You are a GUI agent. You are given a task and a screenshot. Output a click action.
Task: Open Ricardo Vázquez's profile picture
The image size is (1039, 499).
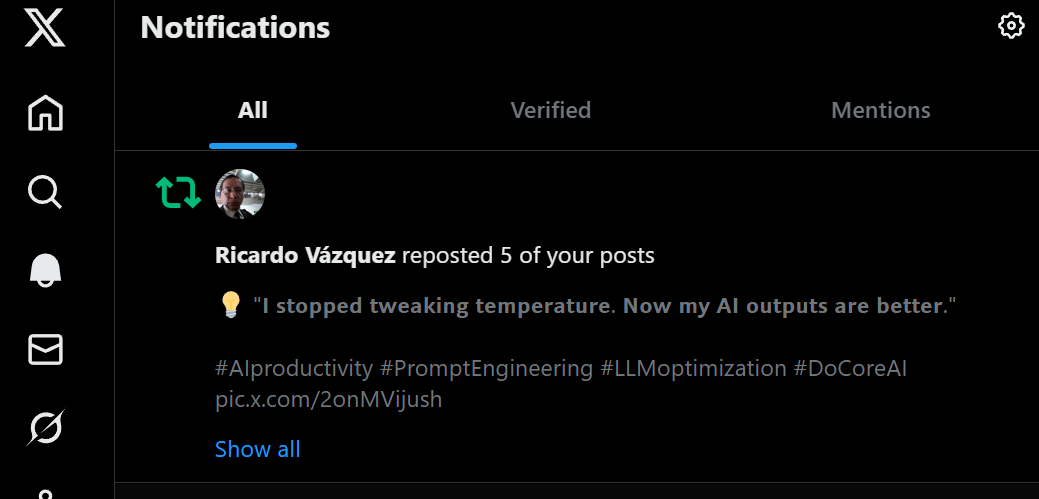[240, 194]
